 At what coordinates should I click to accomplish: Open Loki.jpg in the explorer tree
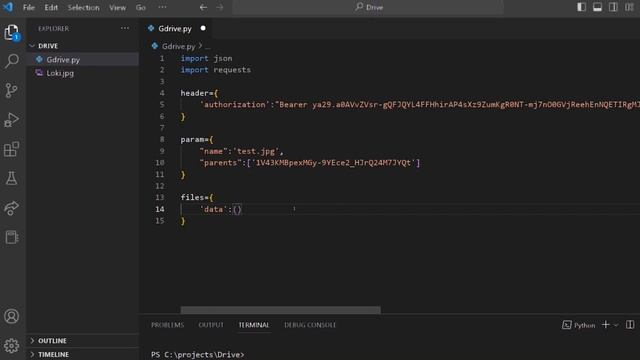[x=83, y=73]
